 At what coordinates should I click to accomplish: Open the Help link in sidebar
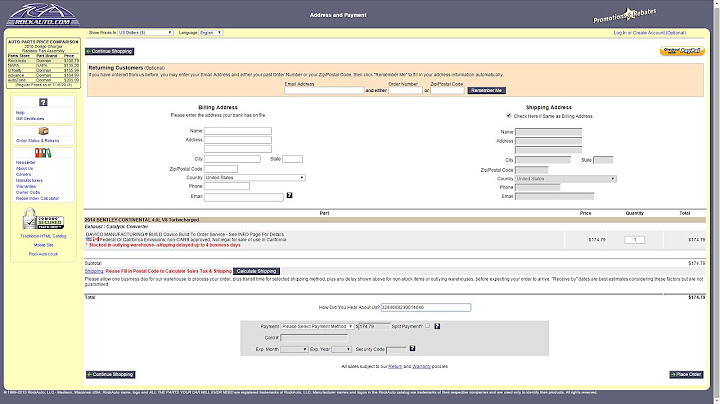(x=20, y=112)
